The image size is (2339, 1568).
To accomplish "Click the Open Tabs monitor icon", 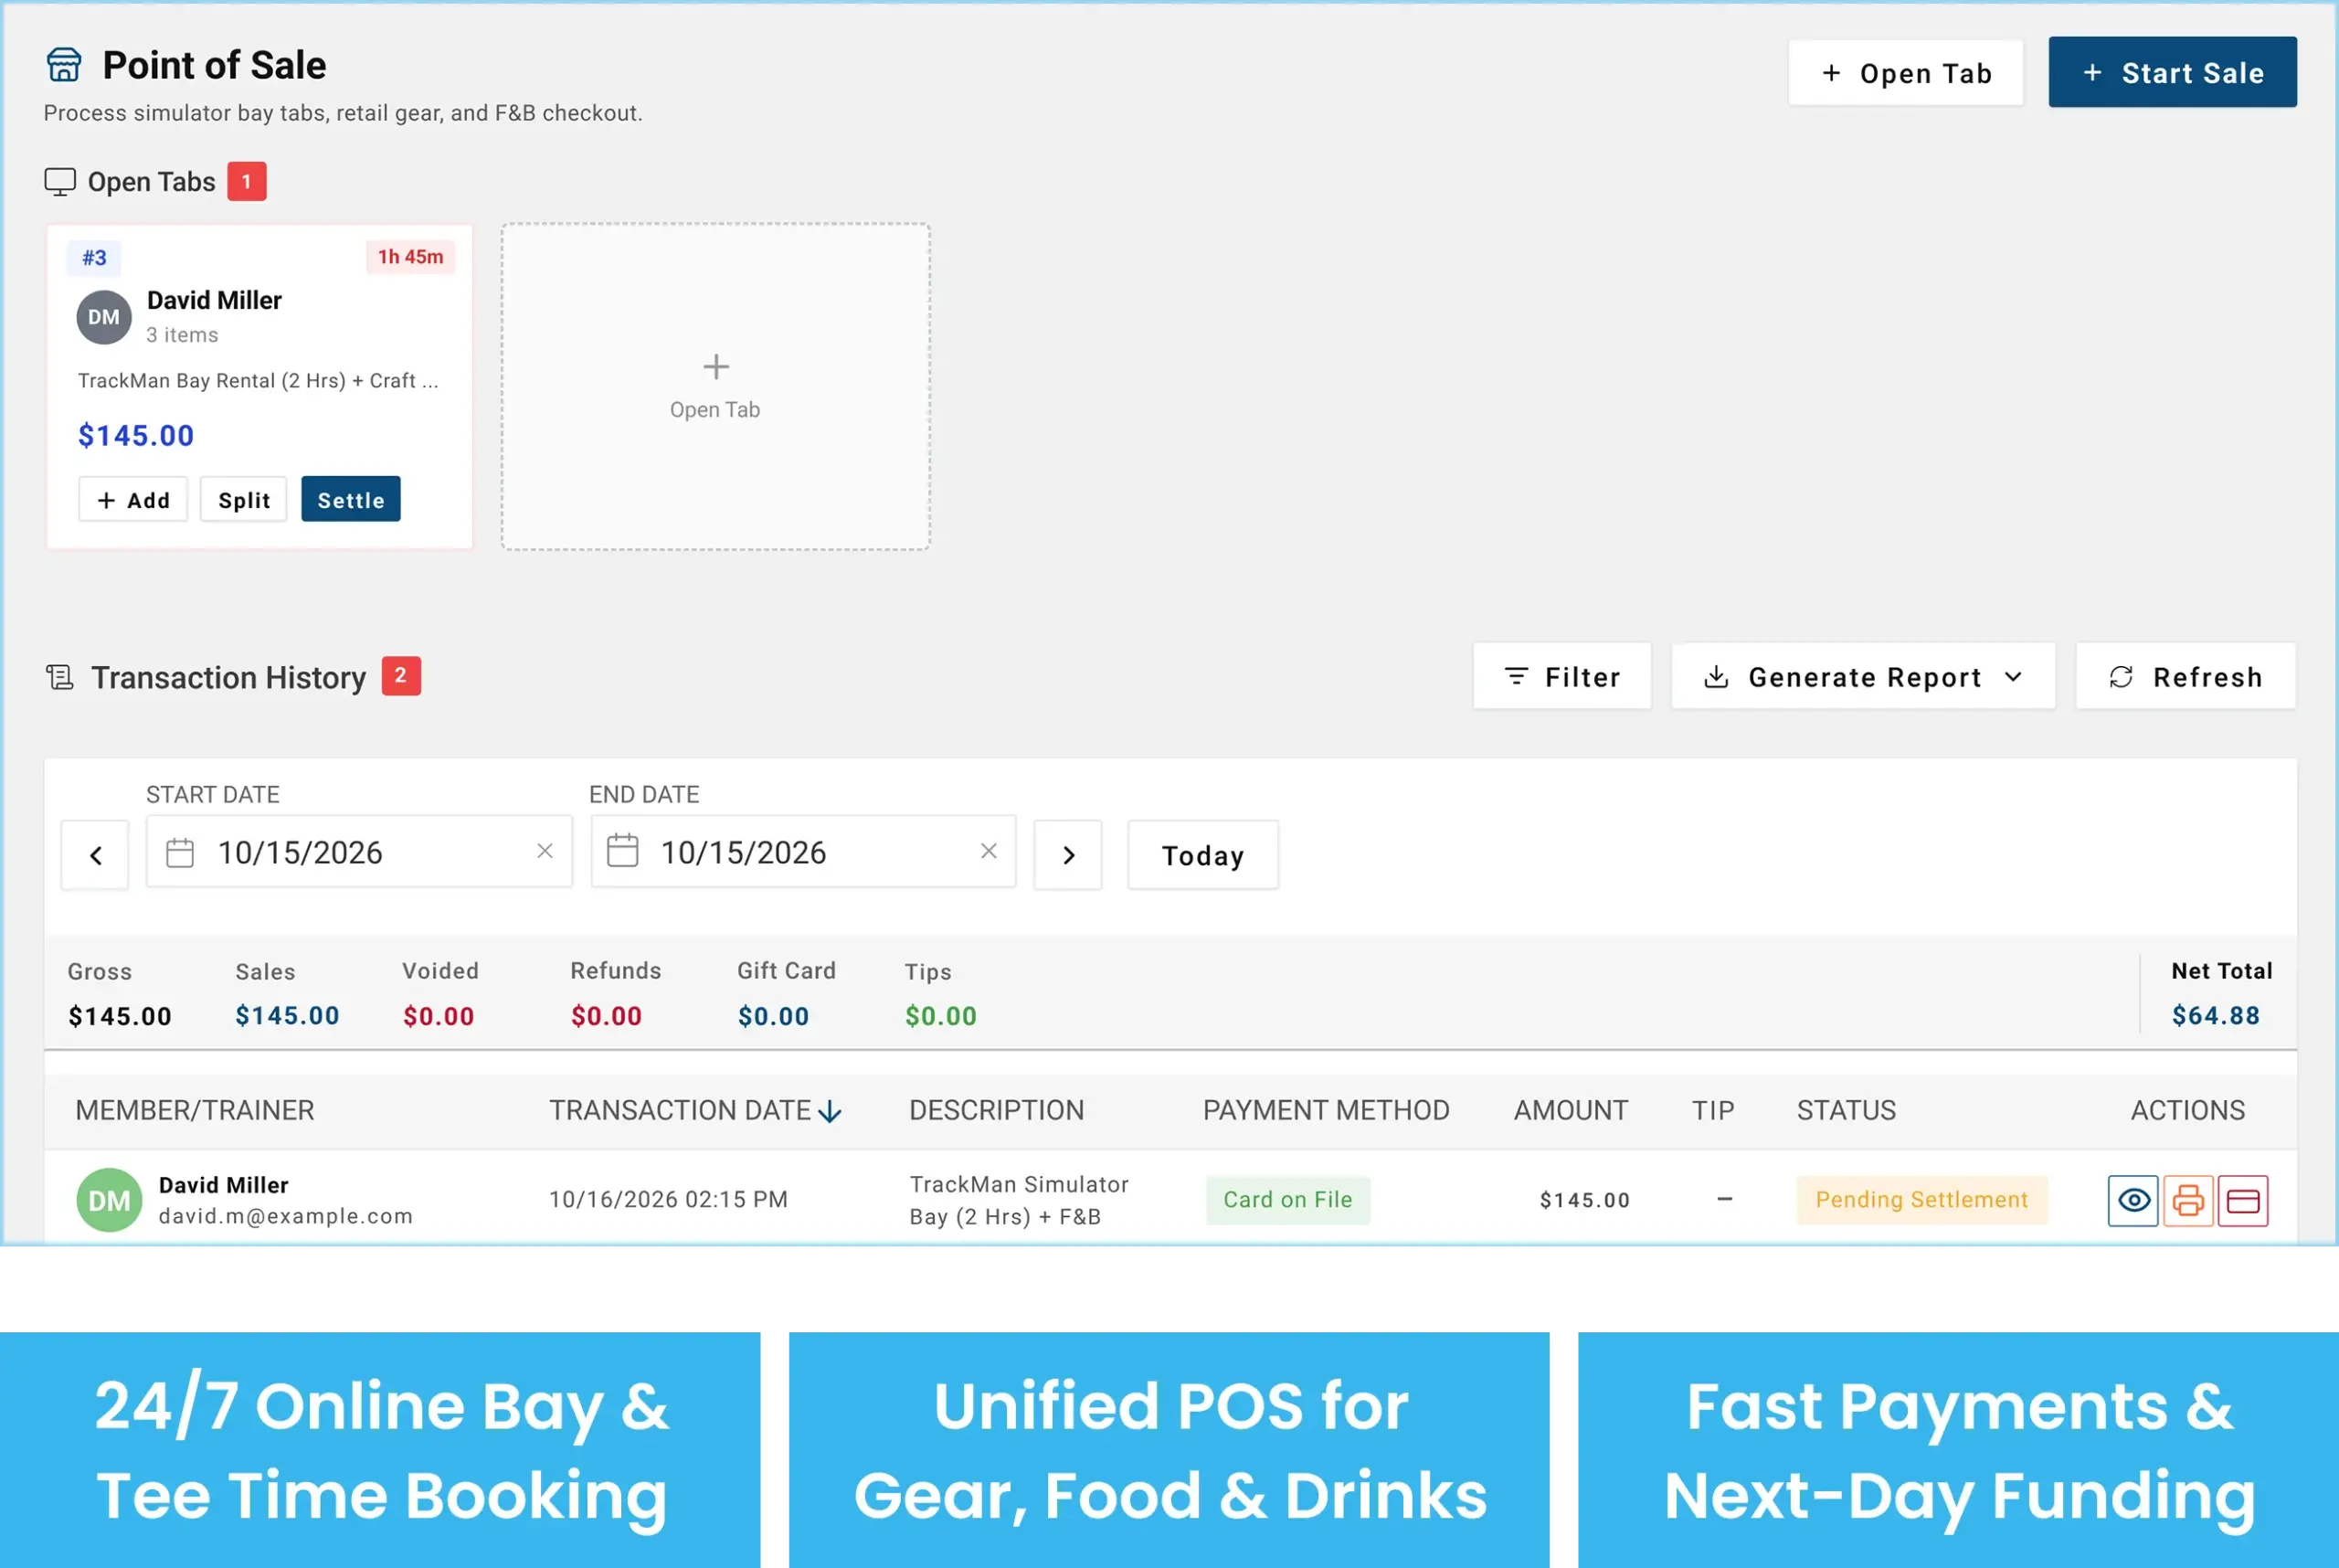I will (60, 182).
